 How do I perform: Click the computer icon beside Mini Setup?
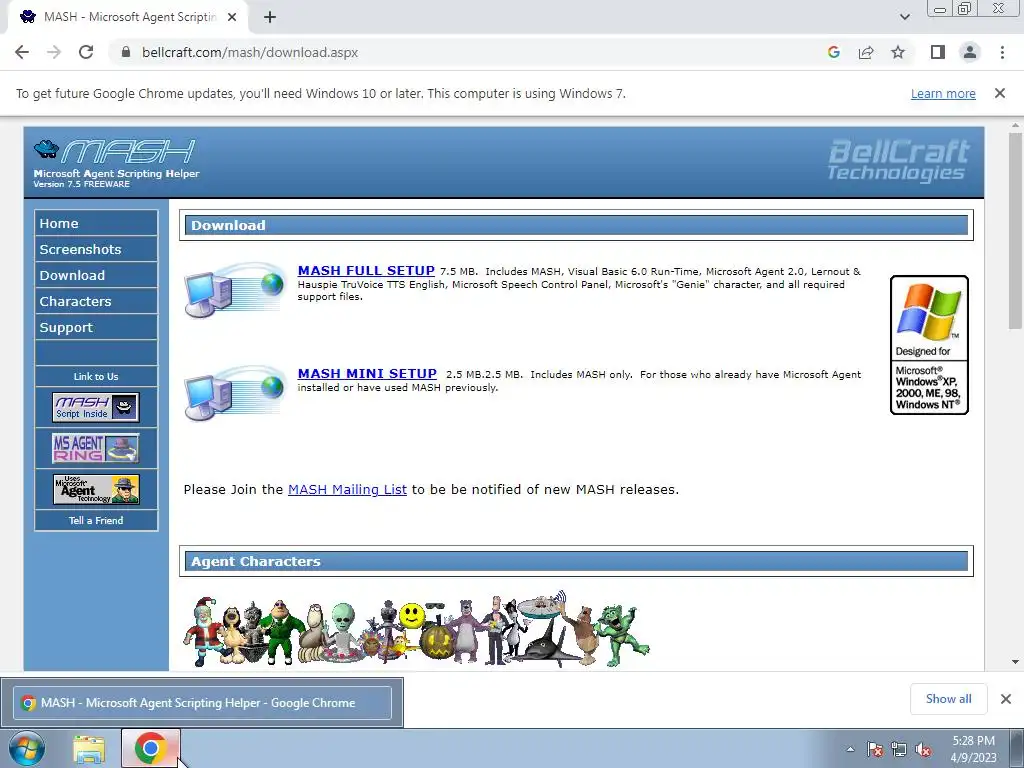pos(235,392)
